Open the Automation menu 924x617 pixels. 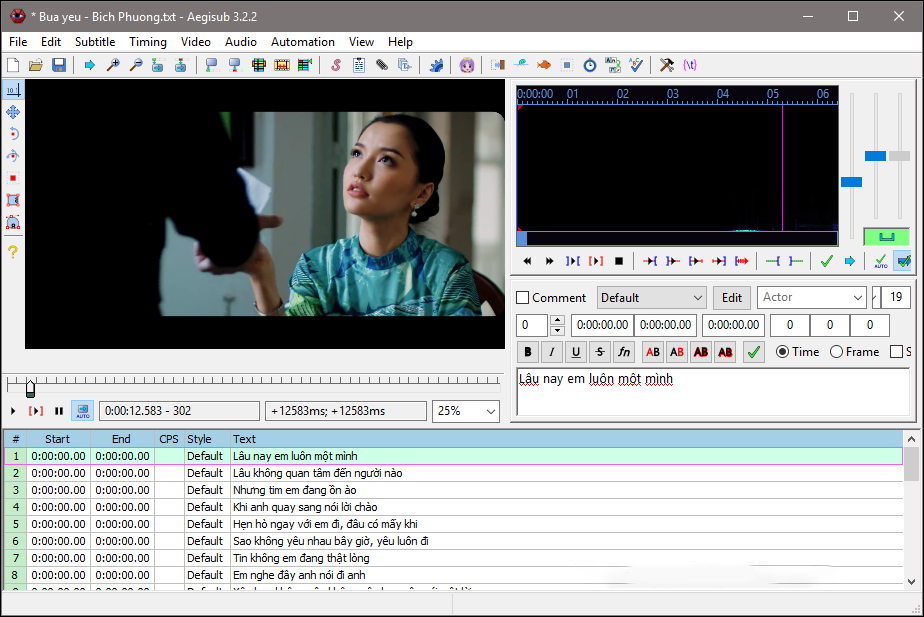pyautogui.click(x=303, y=42)
